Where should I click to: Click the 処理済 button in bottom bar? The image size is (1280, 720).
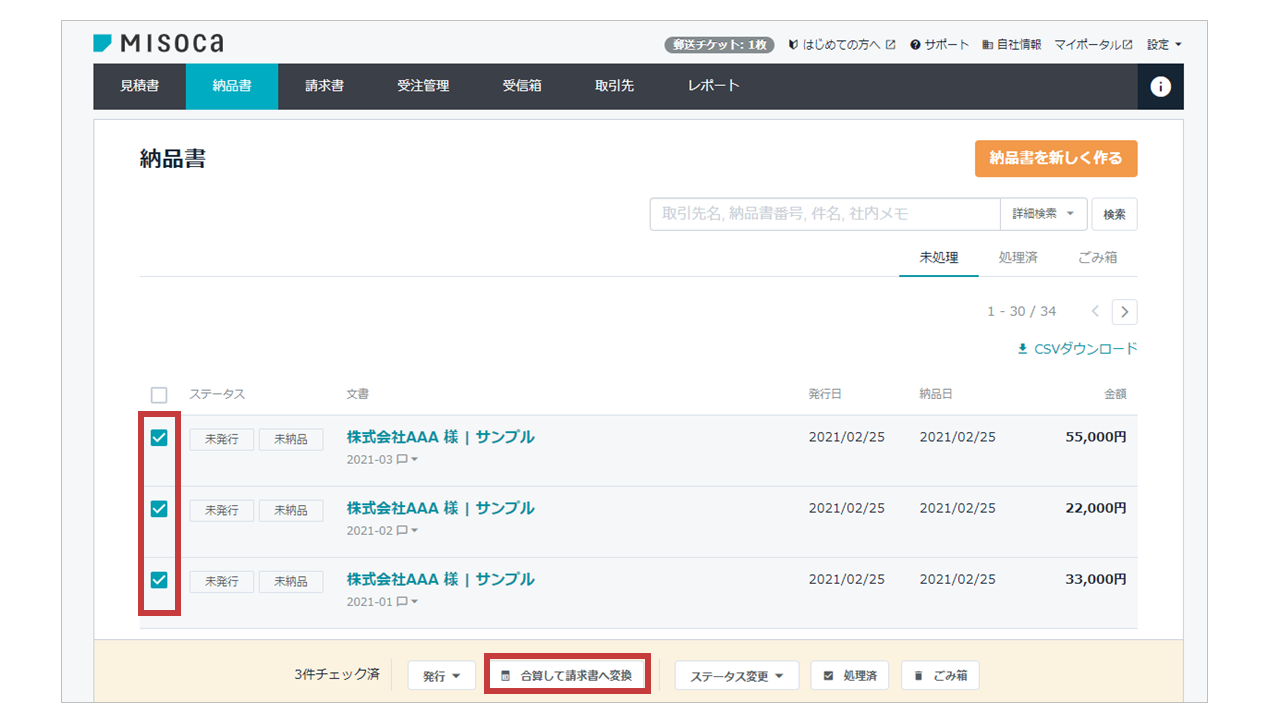pyautogui.click(x=849, y=676)
